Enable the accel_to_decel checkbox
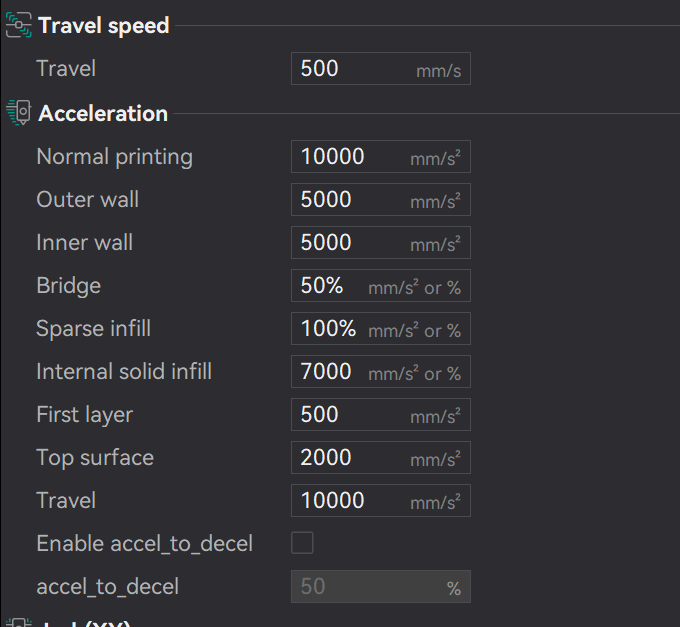This screenshot has width=680, height=627. pyautogui.click(x=302, y=543)
